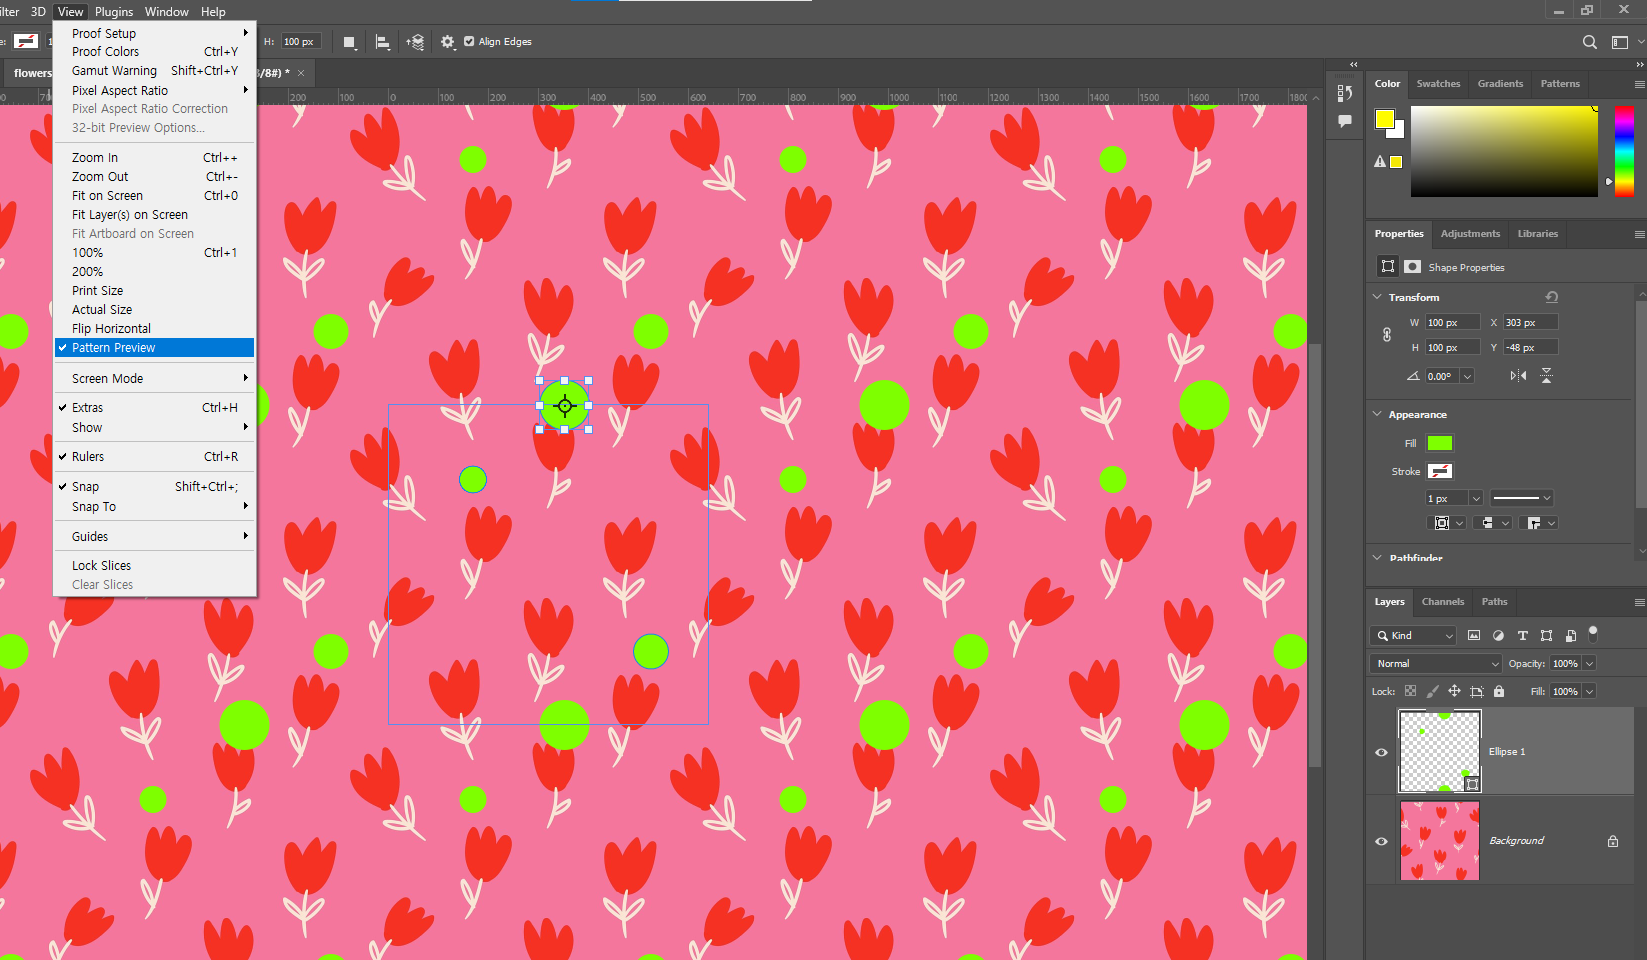Click the Background layer lock icon
The width and height of the screenshot is (1647, 960).
click(x=1612, y=841)
